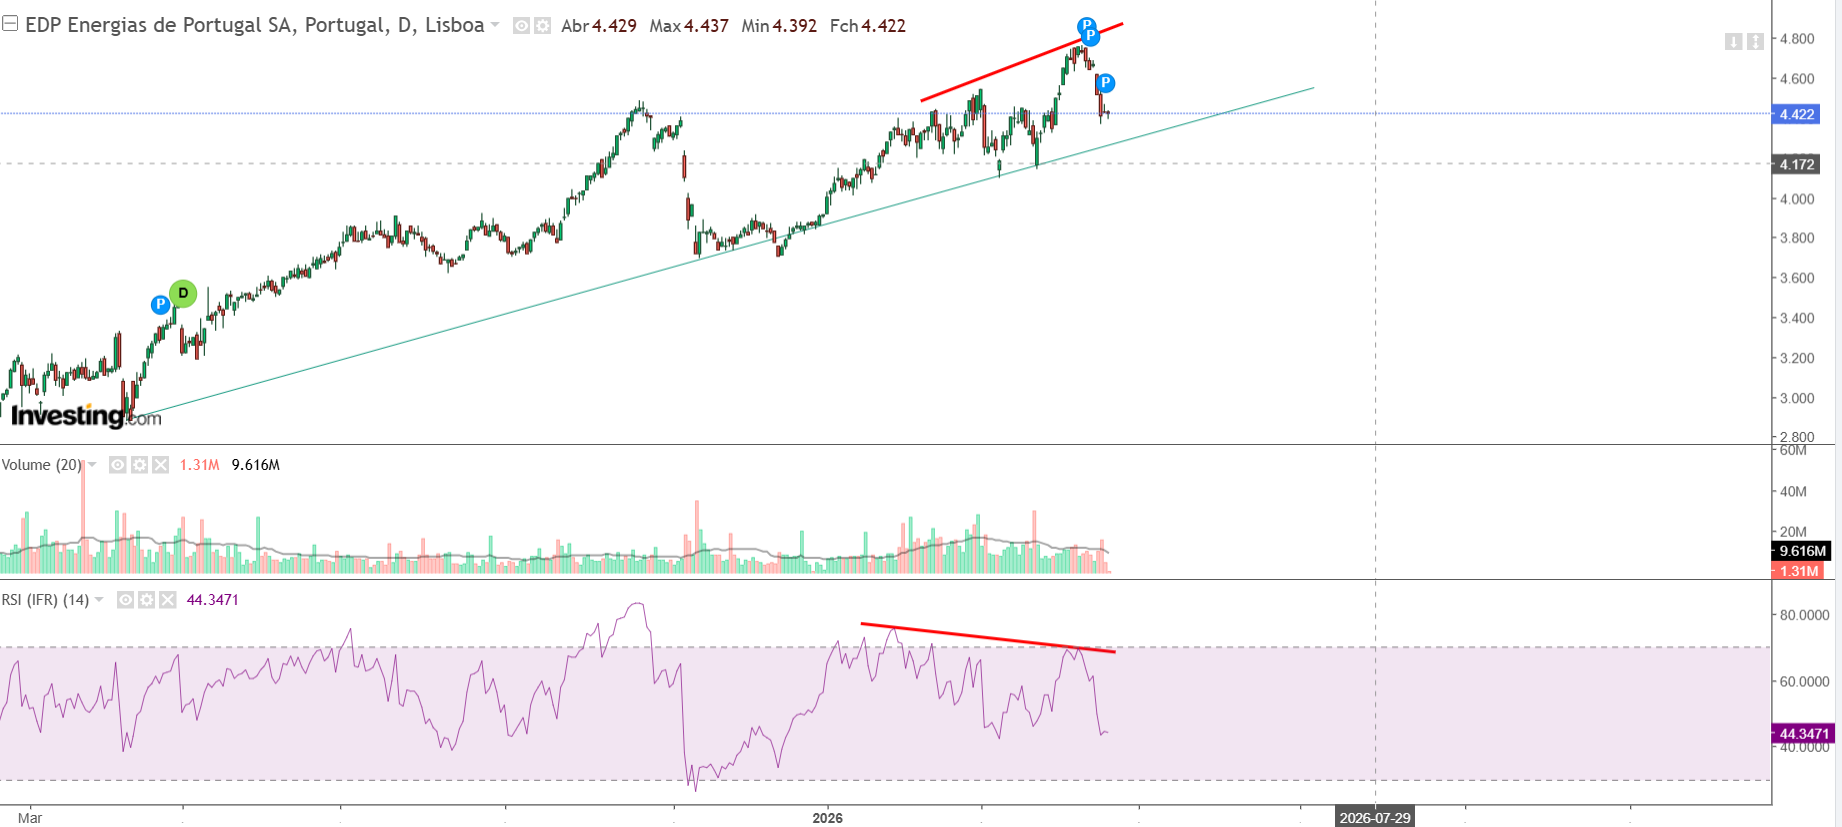
Task: Open settings for the EDP main series
Action: (542, 26)
